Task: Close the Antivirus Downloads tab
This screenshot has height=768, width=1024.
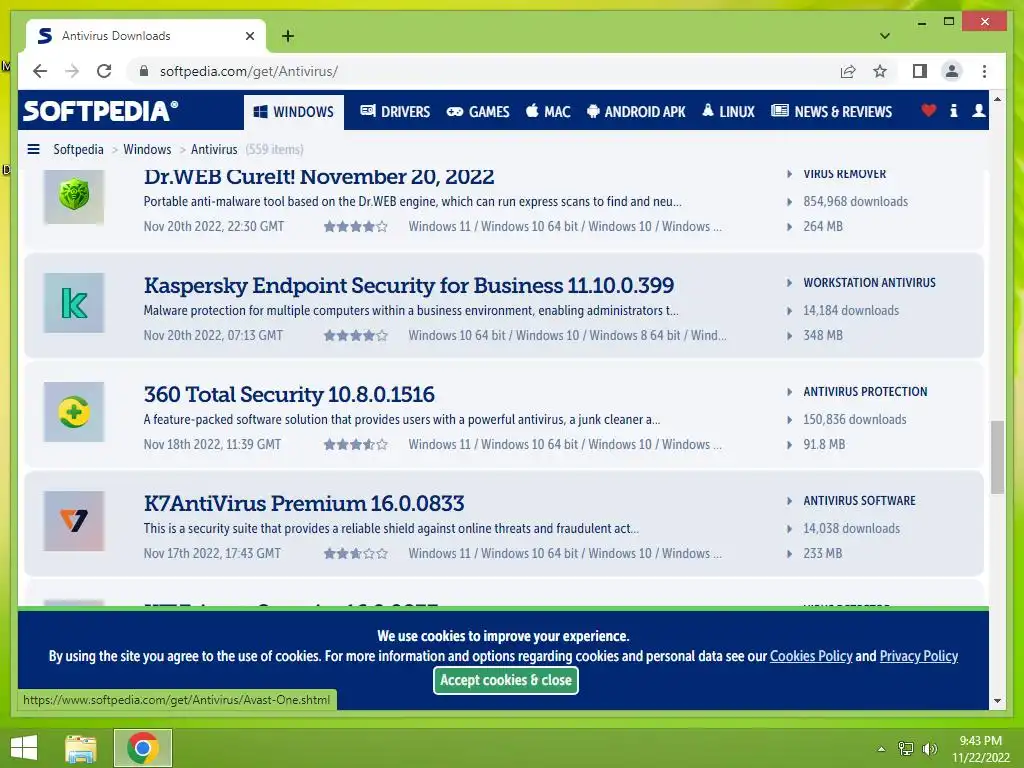Action: tap(249, 36)
